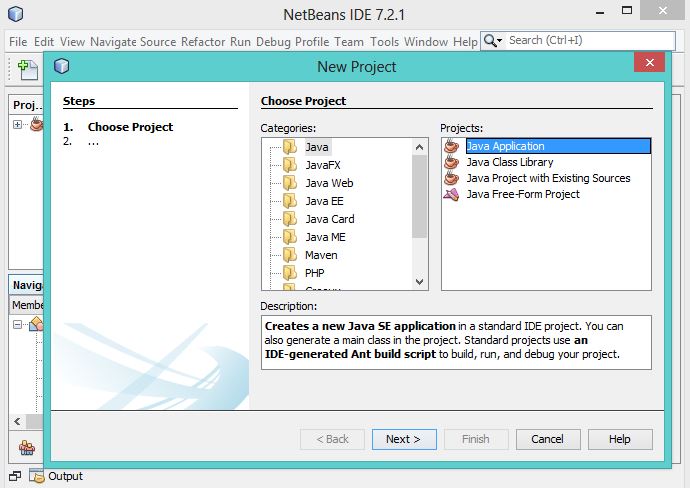The height and width of the screenshot is (488, 690).
Task: Click the NetBeans cube icon in dialog title
Action: pyautogui.click(x=62, y=66)
